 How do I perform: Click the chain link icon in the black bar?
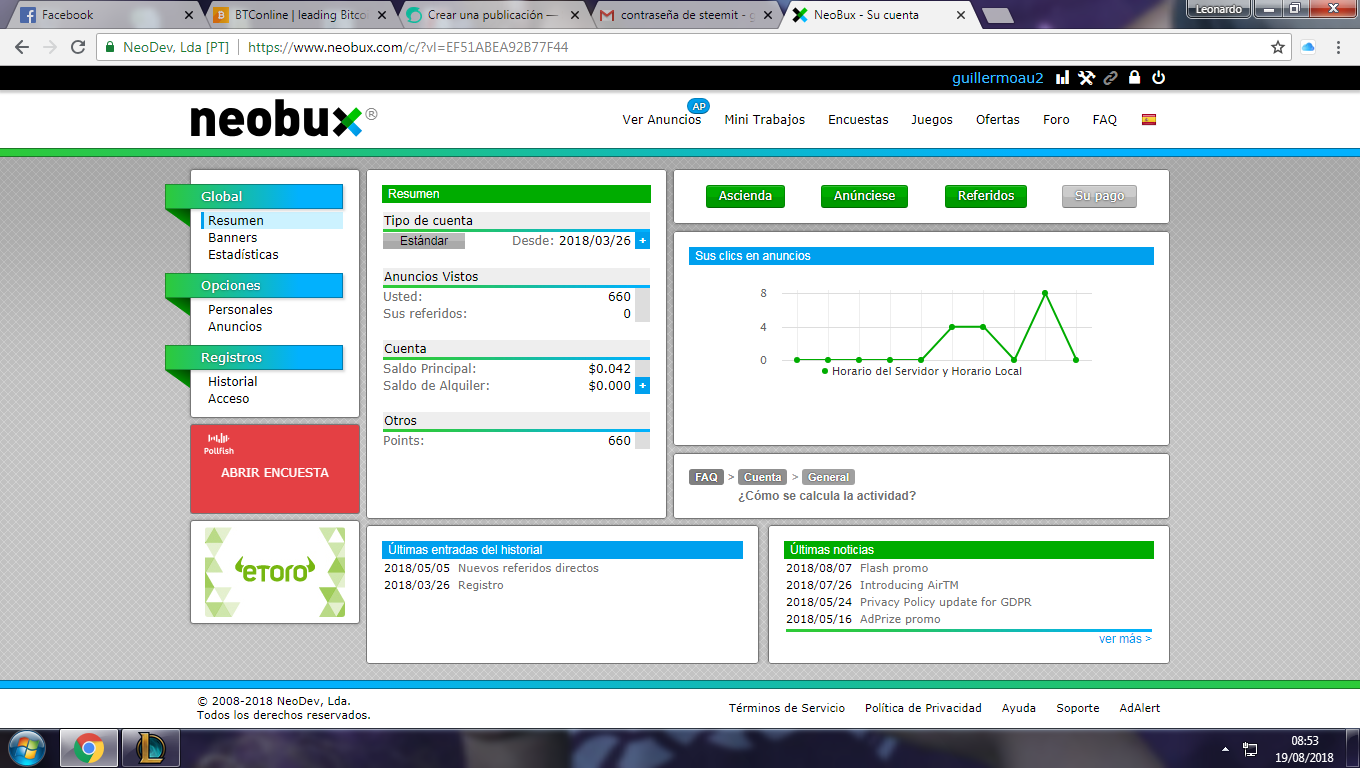(1110, 77)
